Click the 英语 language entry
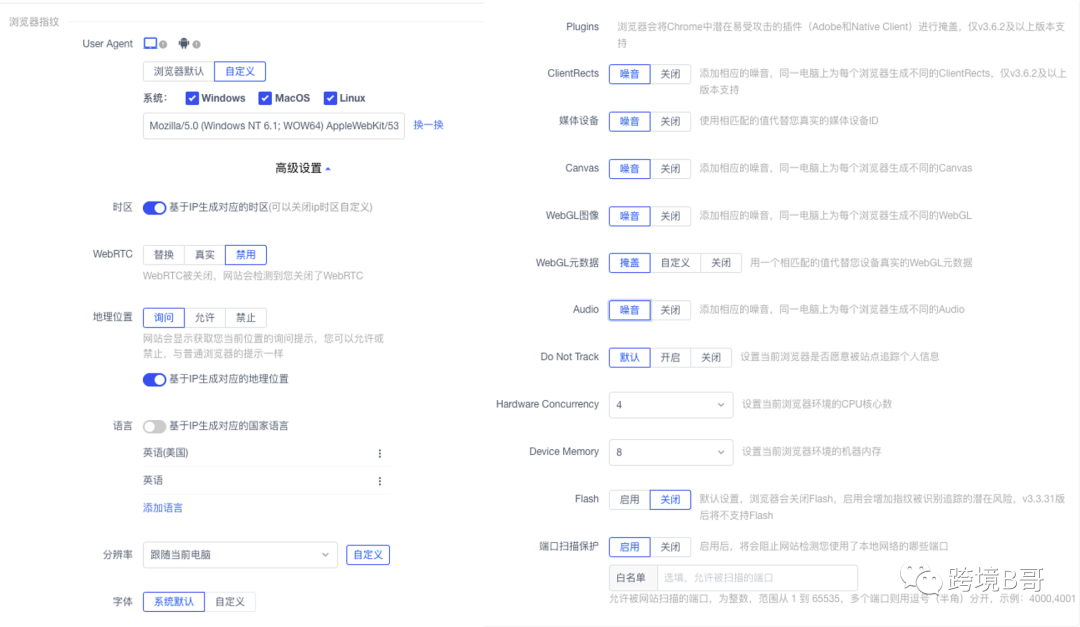 153,480
